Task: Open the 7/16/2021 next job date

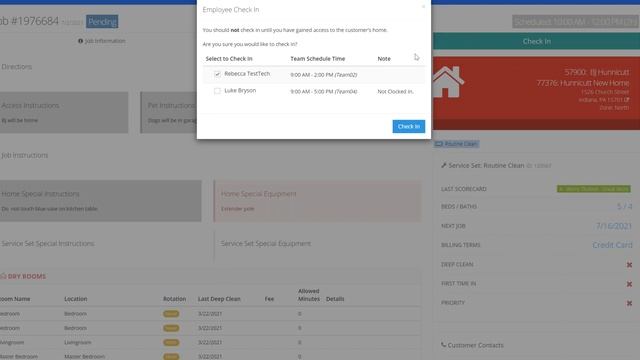Action: [614, 226]
